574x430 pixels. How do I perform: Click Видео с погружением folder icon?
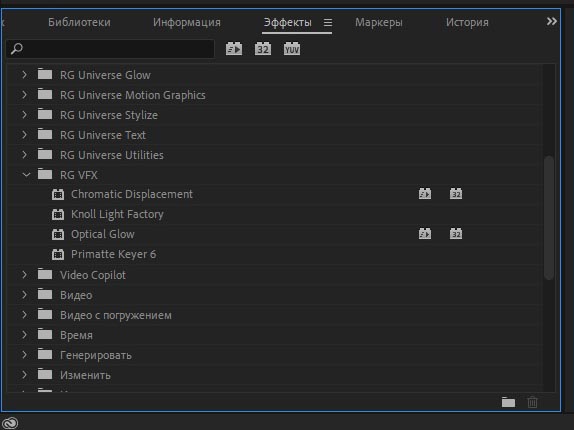[x=45, y=314]
